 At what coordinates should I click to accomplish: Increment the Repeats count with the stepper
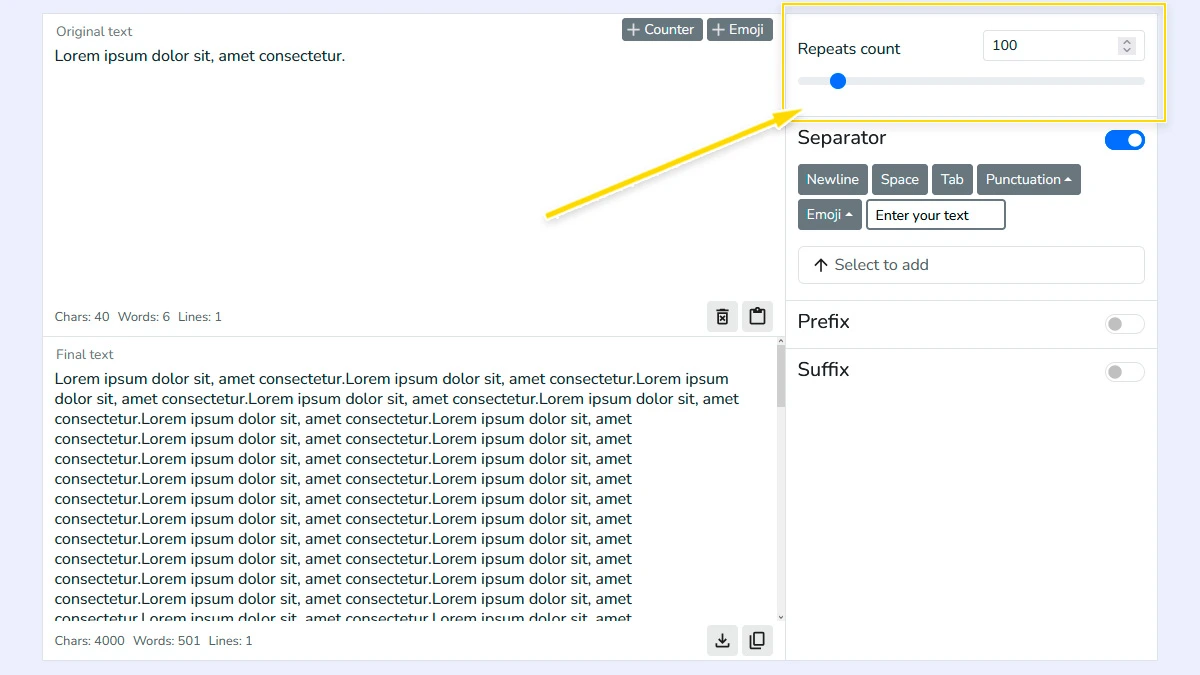click(1127, 41)
